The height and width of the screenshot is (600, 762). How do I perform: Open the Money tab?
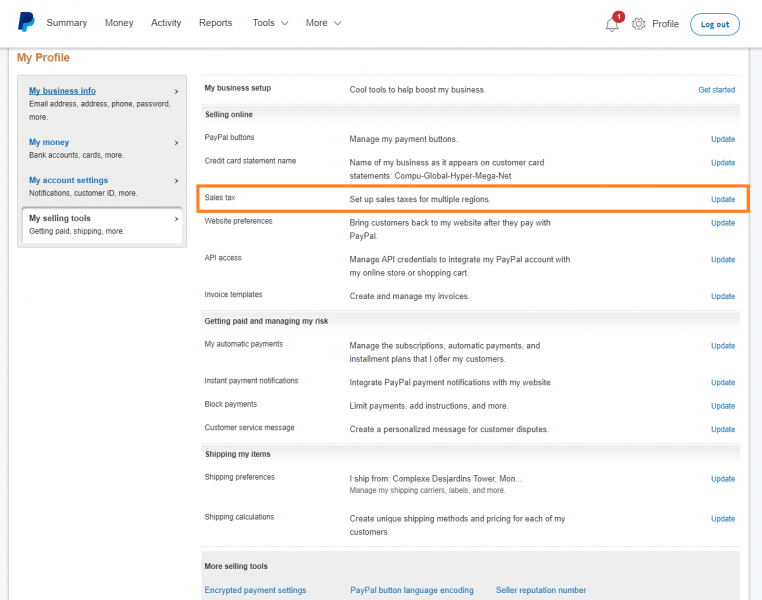click(x=119, y=23)
